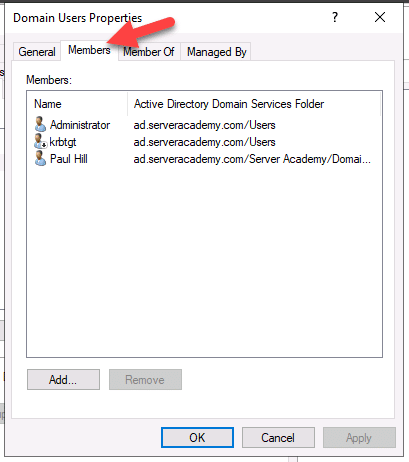Open the Members tab
Viewport: 409px width, 462px height.
click(x=89, y=50)
